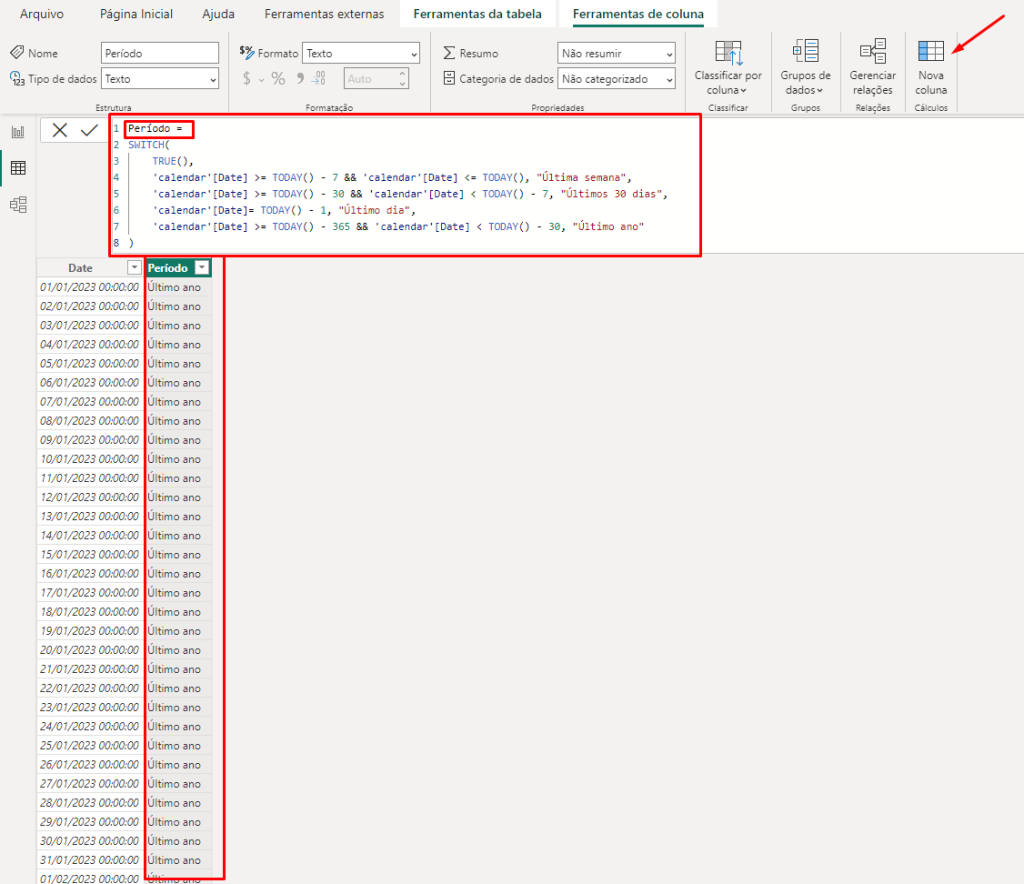Open the Período column filter arrow
1024x884 pixels.
coord(202,268)
